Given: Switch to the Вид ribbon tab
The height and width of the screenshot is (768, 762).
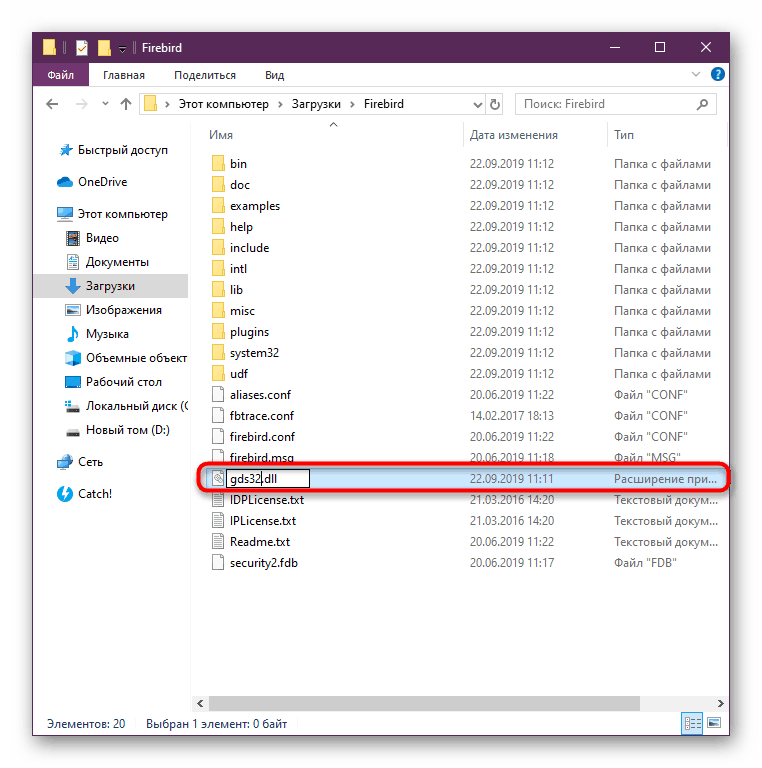Looking at the screenshot, I should click(x=275, y=75).
